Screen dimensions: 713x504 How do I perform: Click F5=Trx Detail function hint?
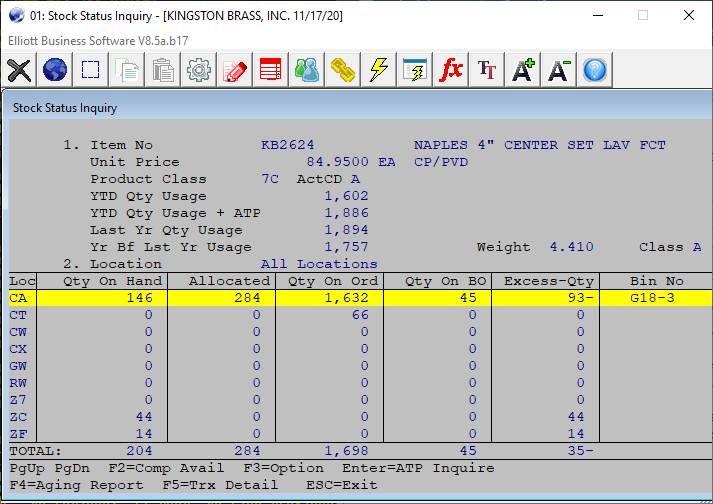pos(220,485)
